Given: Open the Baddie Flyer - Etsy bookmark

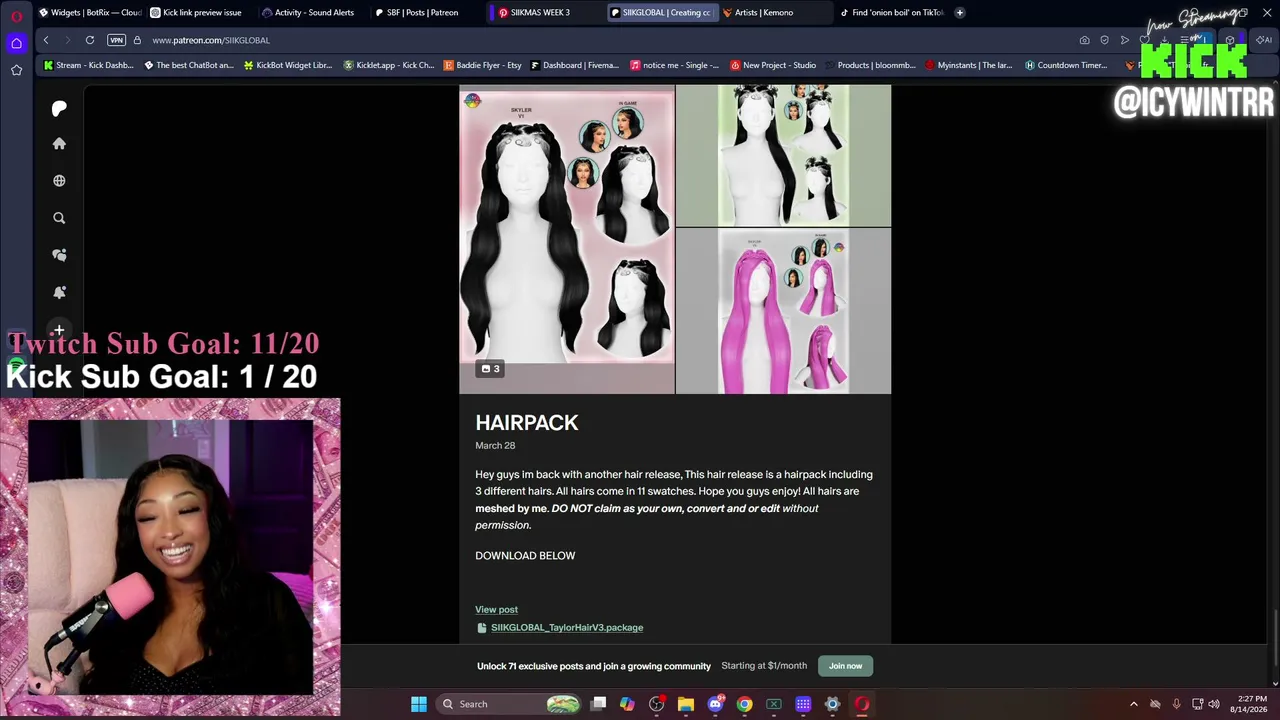Looking at the screenshot, I should 482,65.
